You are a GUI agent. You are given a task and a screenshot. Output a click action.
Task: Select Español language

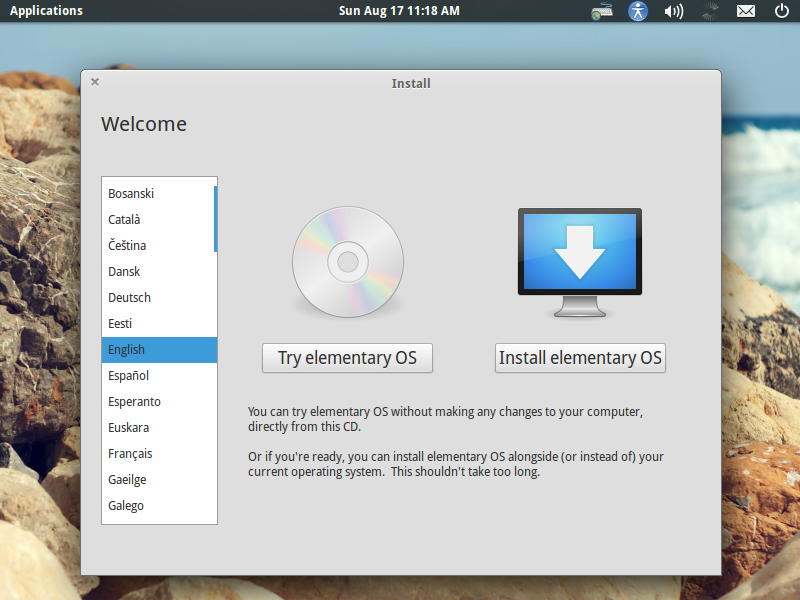click(x=159, y=376)
